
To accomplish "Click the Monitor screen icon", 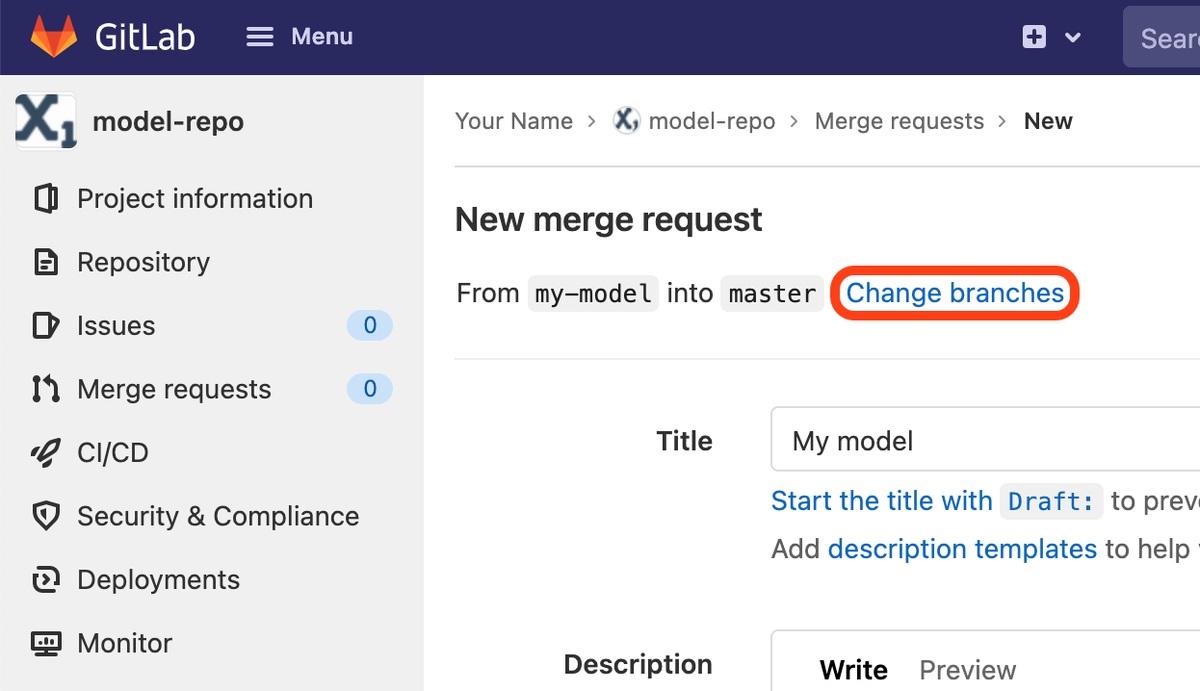I will click(45, 643).
